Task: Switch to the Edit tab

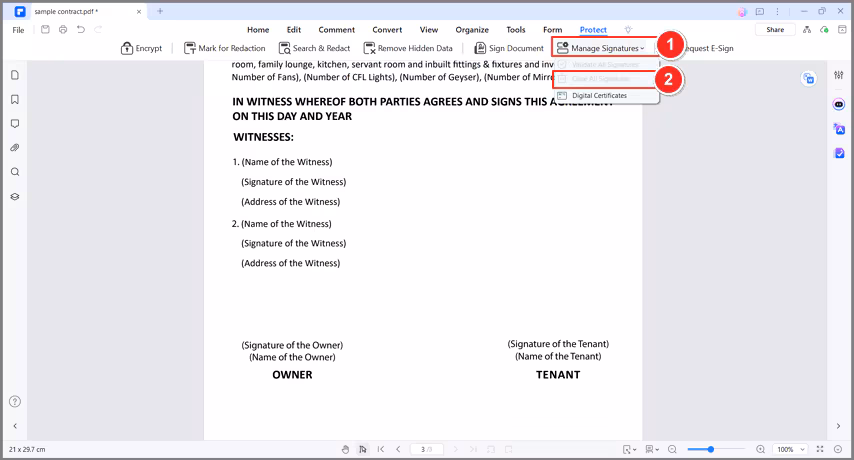Action: pyautogui.click(x=294, y=30)
